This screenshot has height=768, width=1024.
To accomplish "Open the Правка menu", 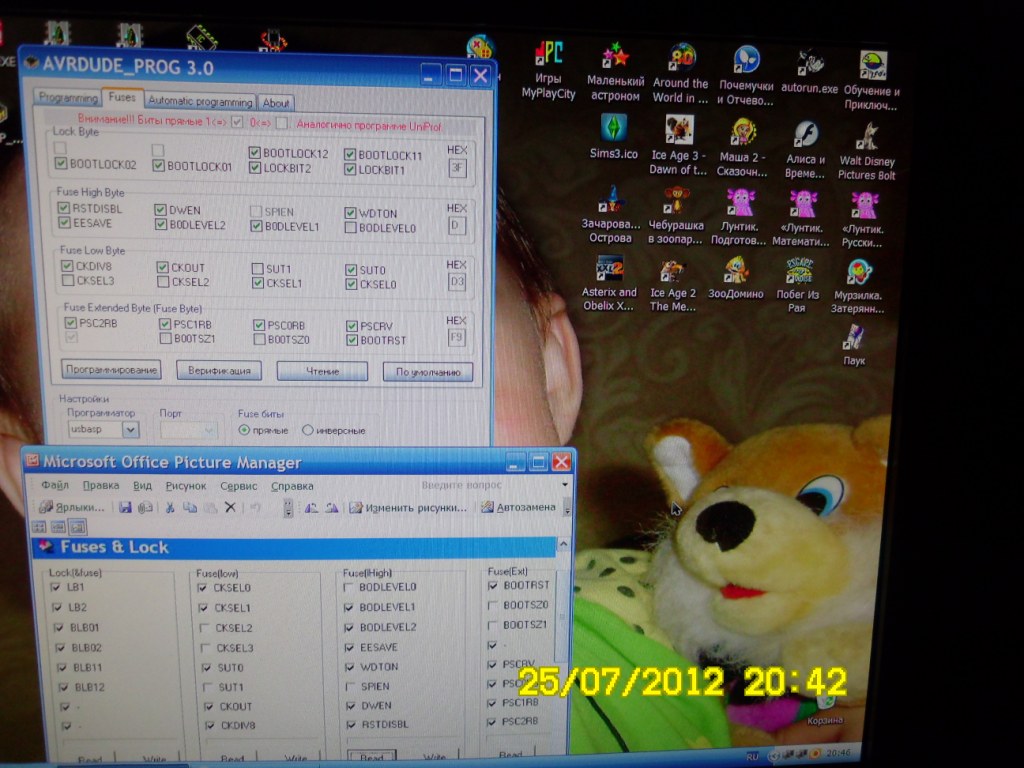I will pyautogui.click(x=101, y=485).
